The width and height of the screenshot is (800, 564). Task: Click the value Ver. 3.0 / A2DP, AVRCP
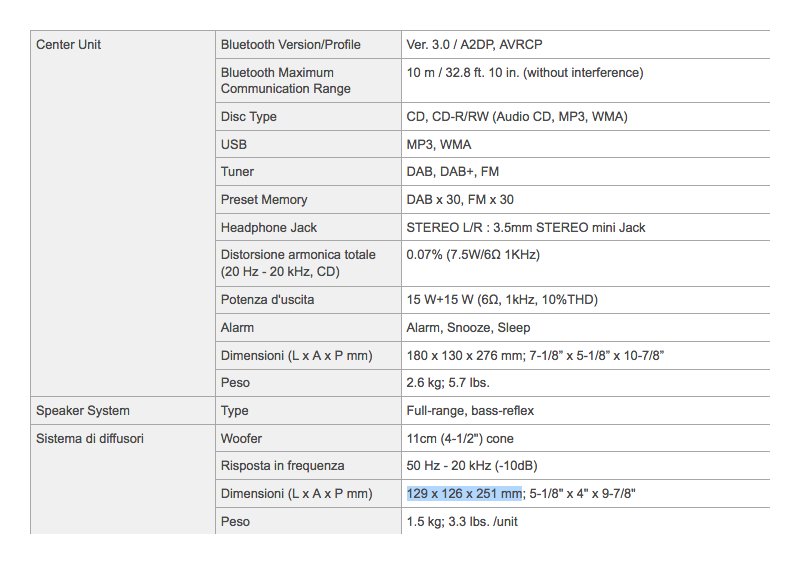(474, 45)
